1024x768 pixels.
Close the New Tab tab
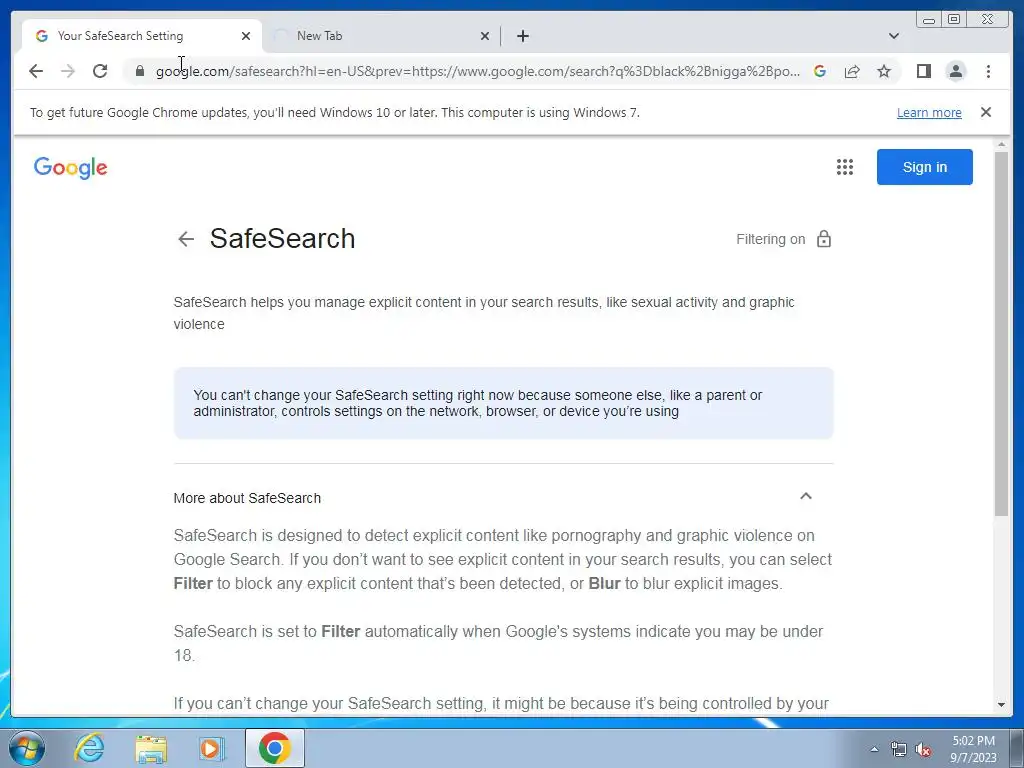pos(485,36)
